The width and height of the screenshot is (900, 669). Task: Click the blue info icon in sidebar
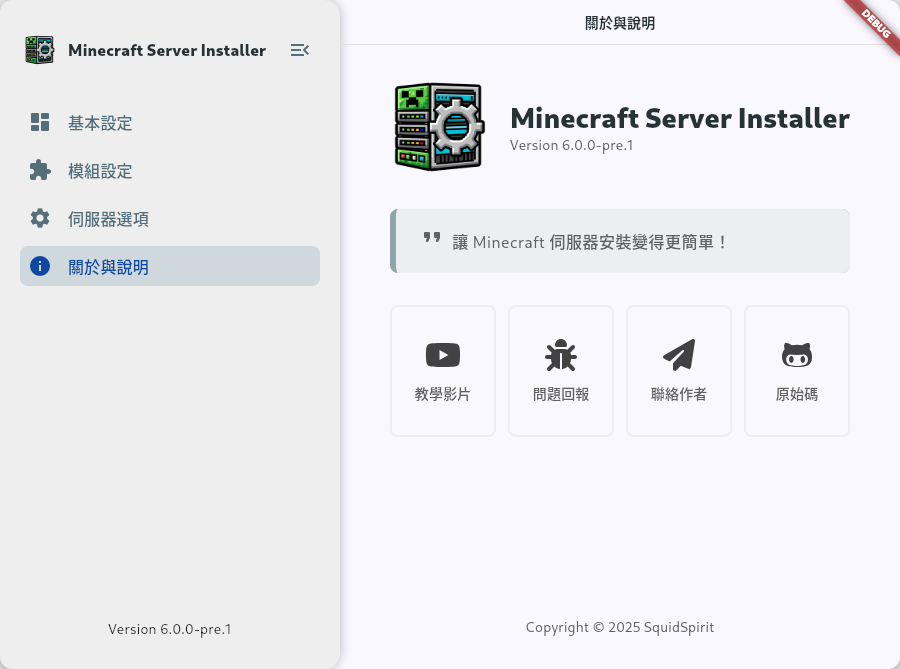pyautogui.click(x=40, y=266)
